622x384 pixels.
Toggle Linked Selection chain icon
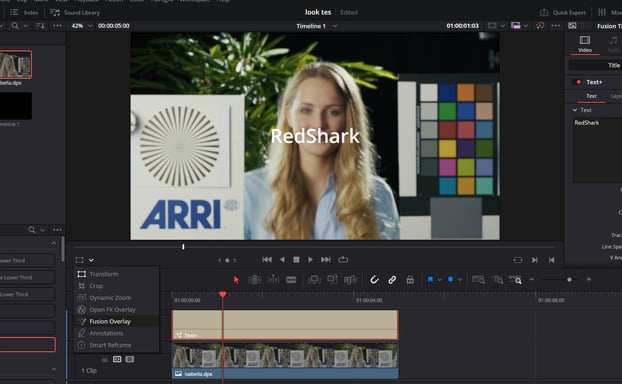pyautogui.click(x=392, y=280)
